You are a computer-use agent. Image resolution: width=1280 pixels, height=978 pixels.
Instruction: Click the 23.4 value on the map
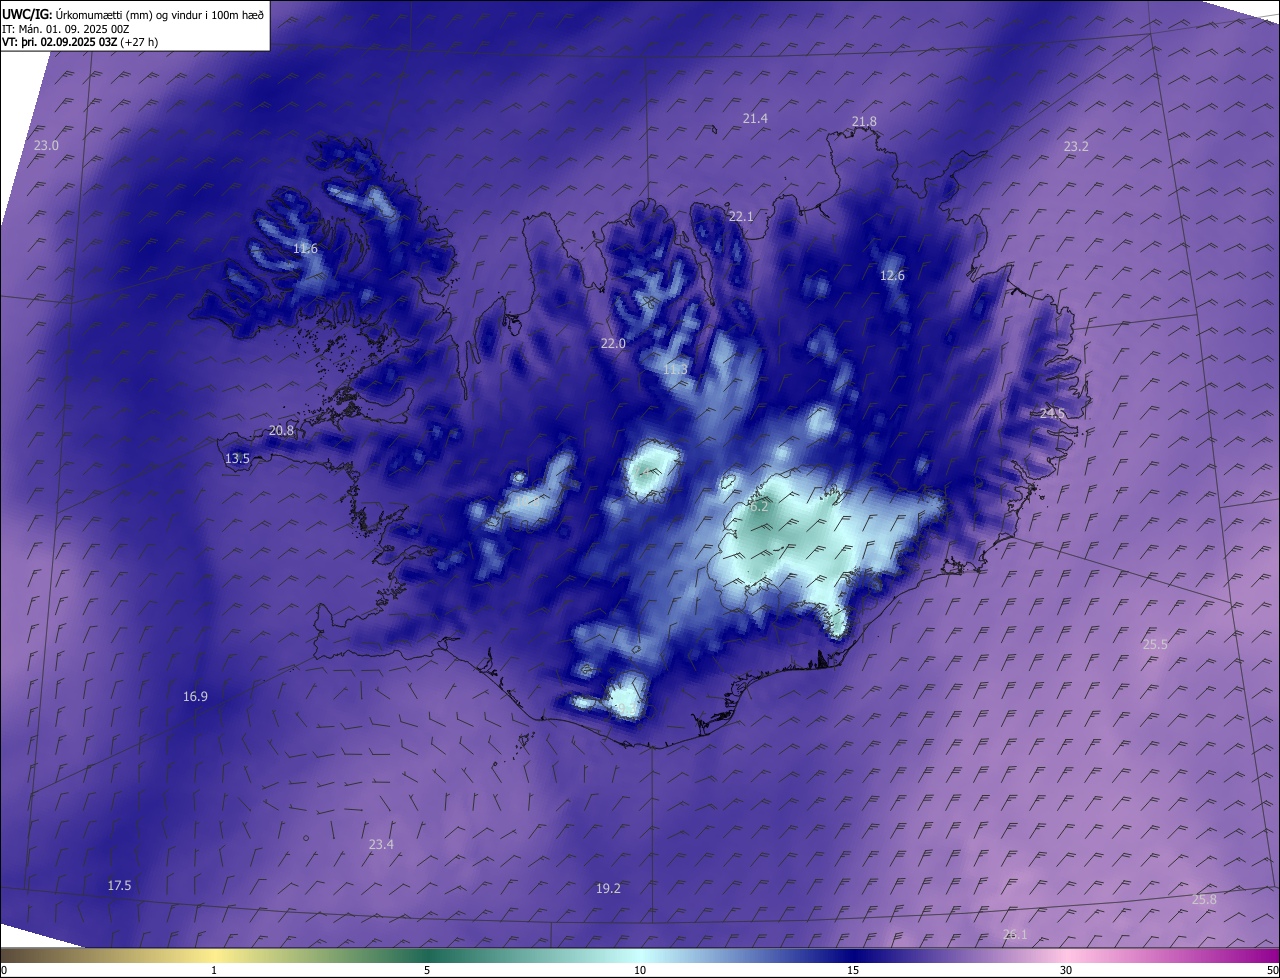pyautogui.click(x=381, y=845)
